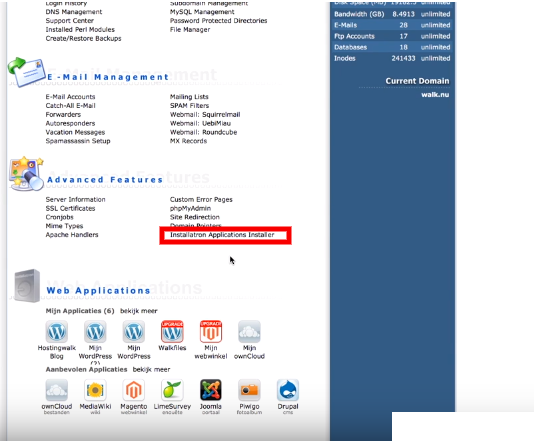534x441 pixels.
Task: Open Custom Error Pages
Action: click(201, 200)
